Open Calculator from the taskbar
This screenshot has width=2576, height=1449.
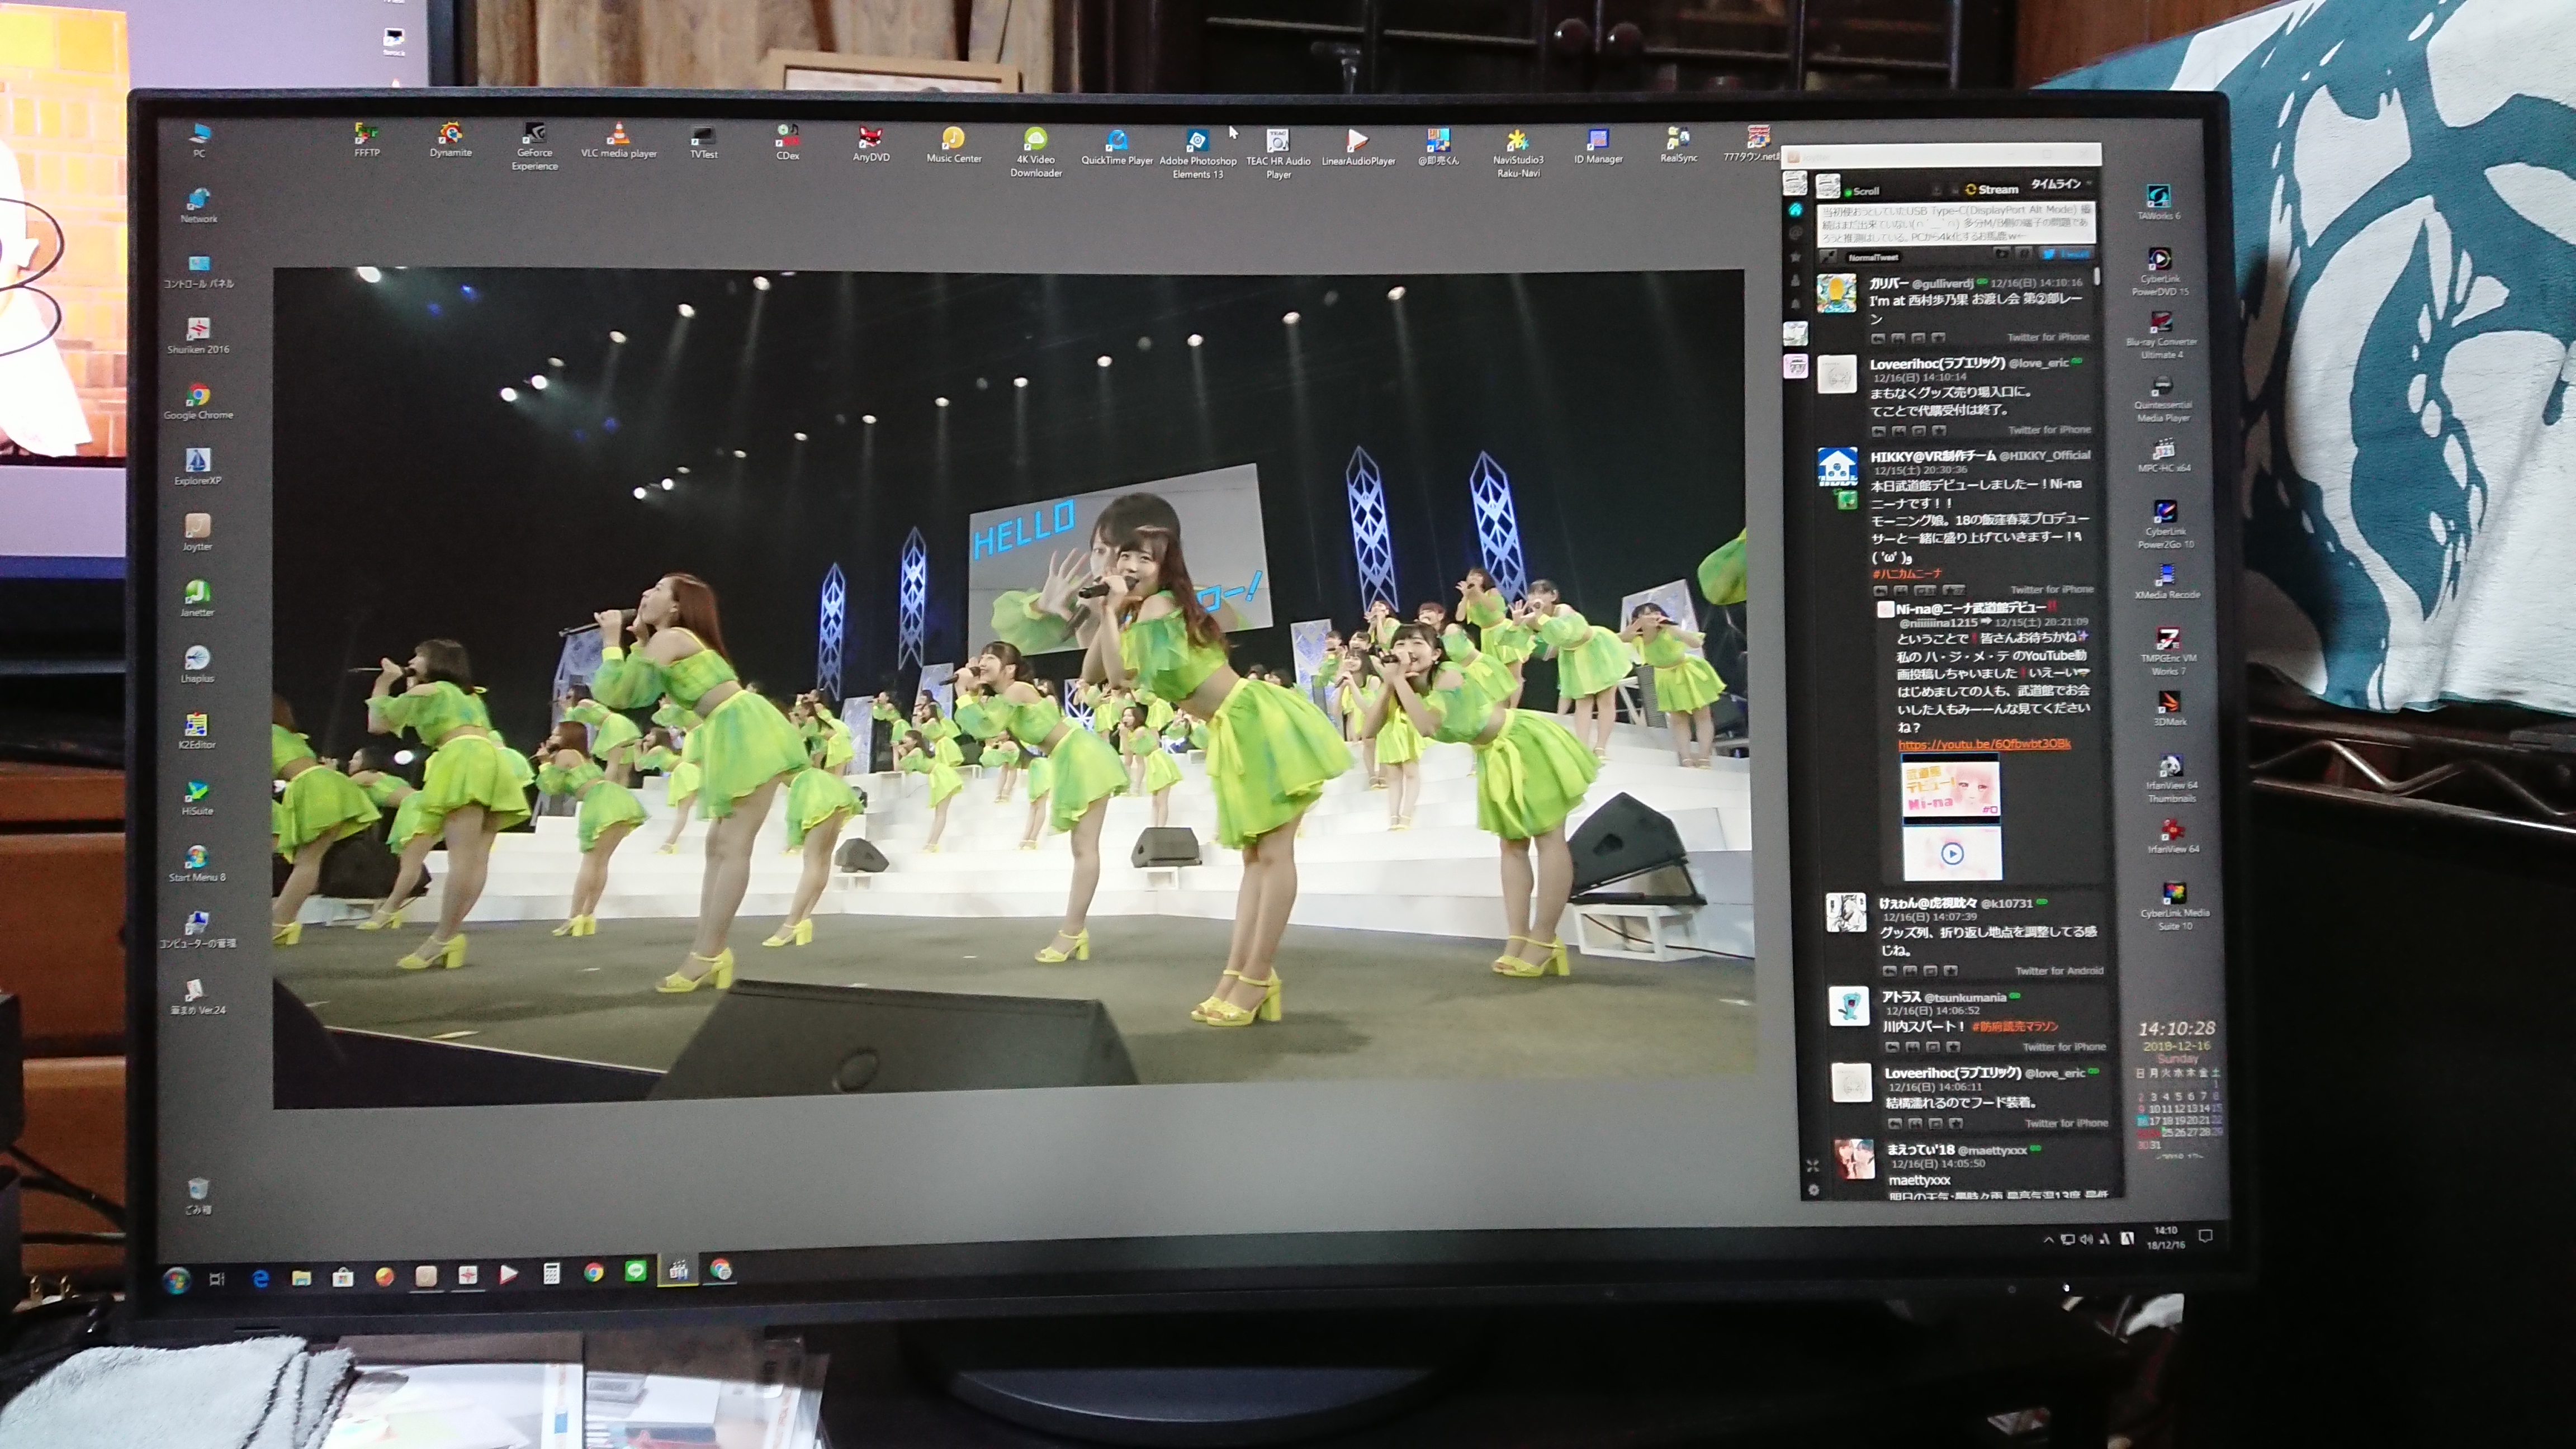pos(551,1273)
